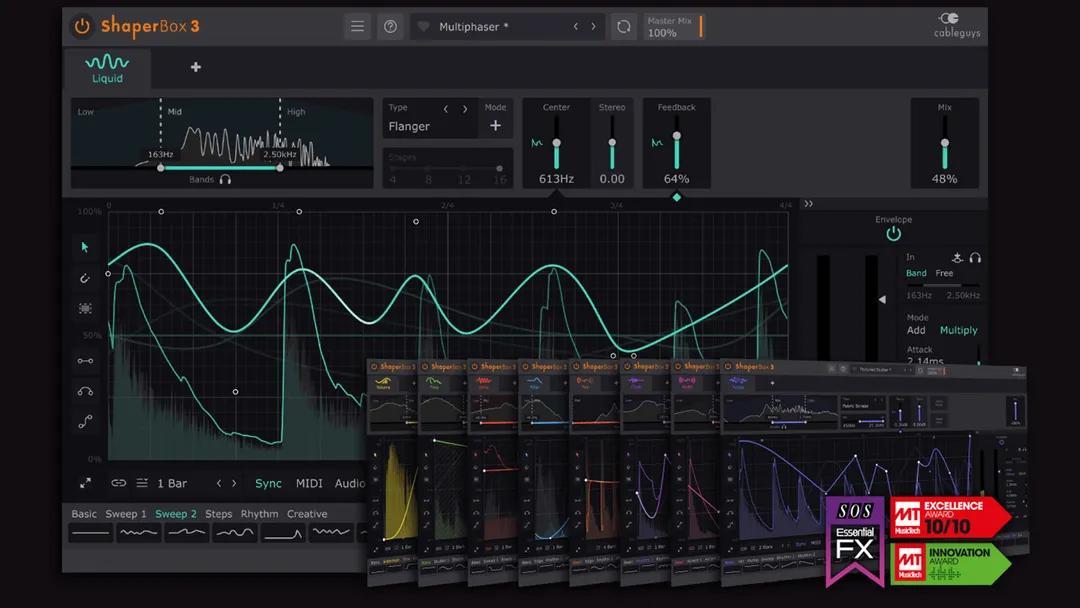Go to the previous preset
1080x608 pixels.
pos(576,26)
